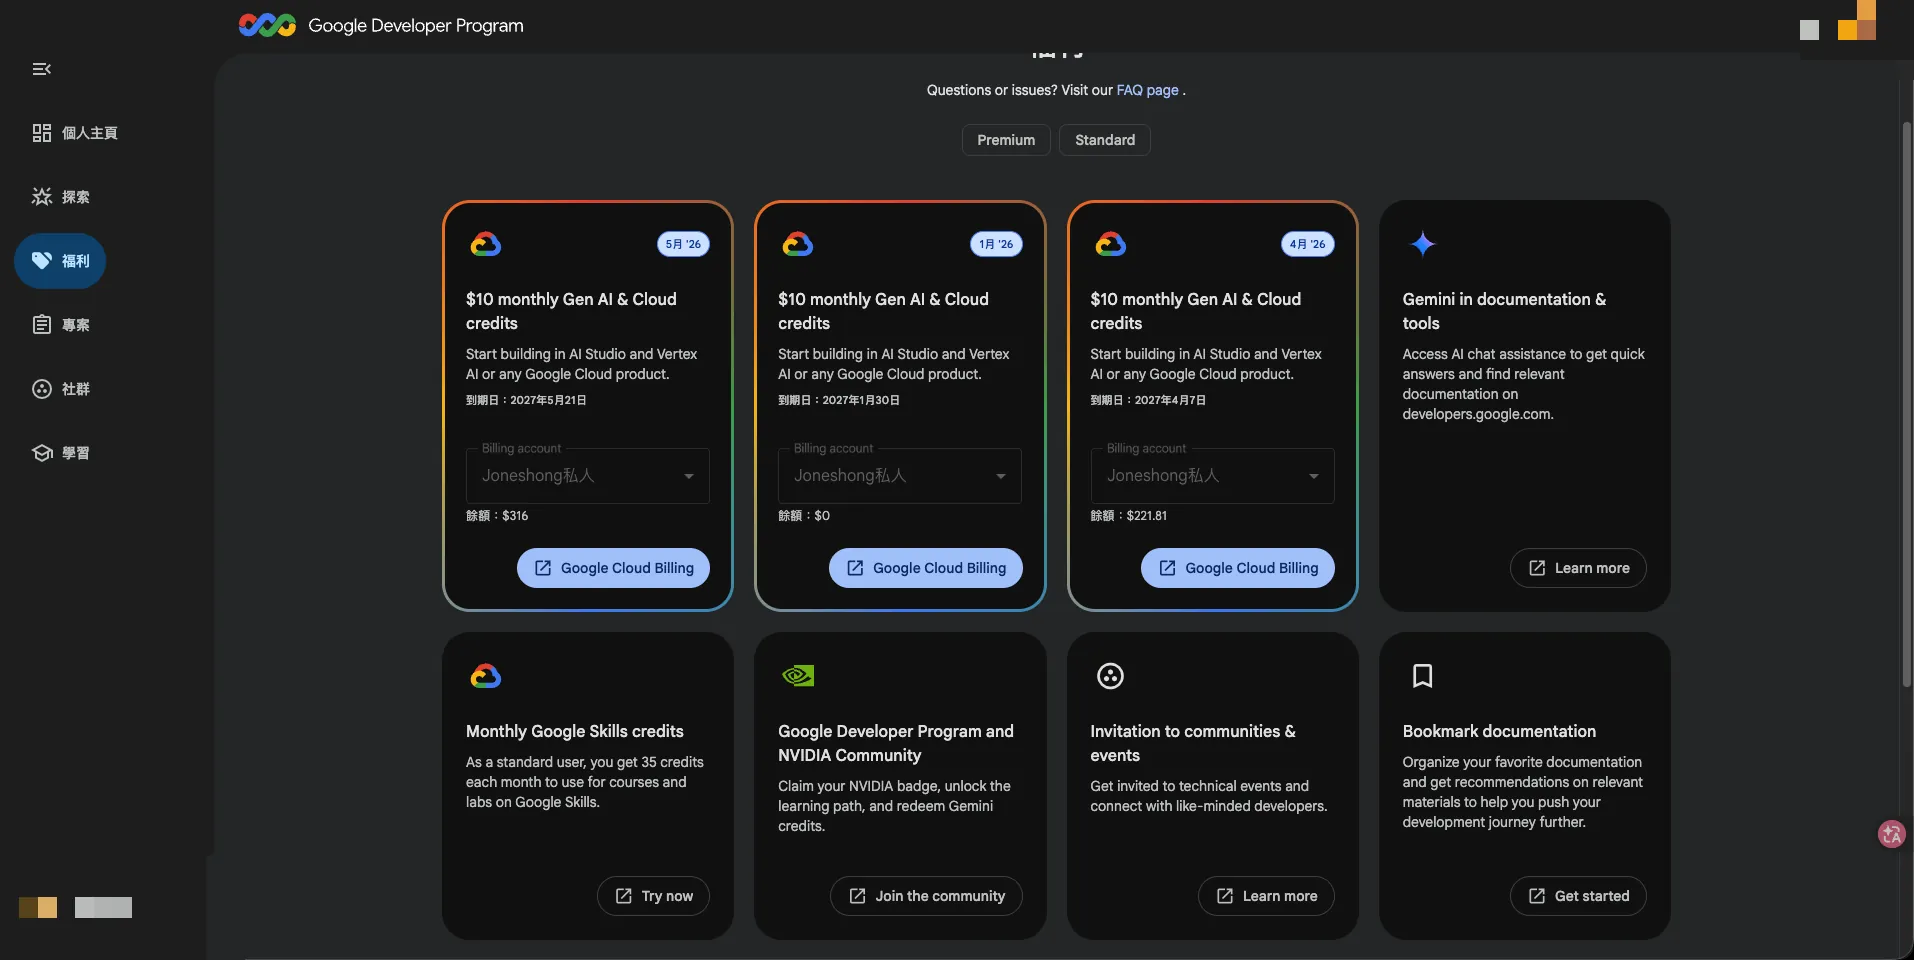1914x960 pixels.
Task: Click Google Cloud icon on 1月 '26 card
Action: coord(798,244)
